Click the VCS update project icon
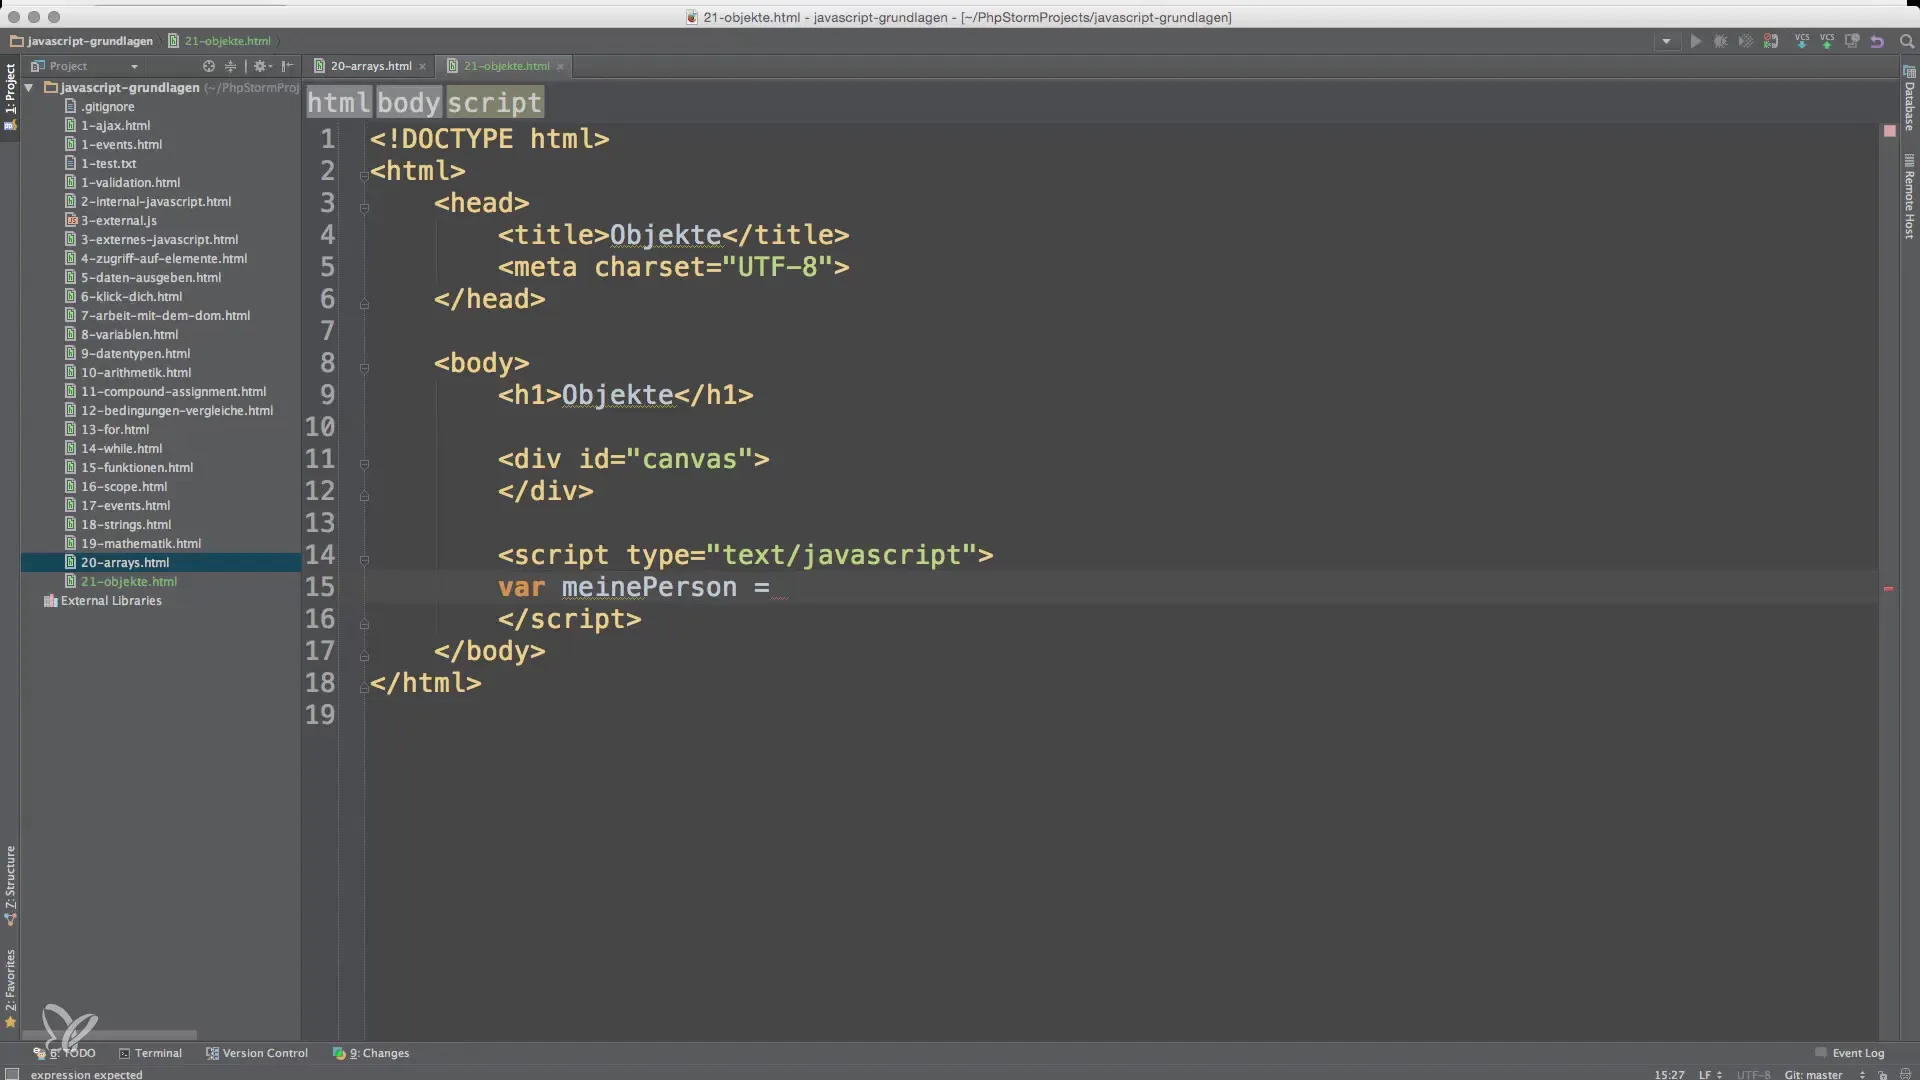Viewport: 1920px width, 1080px height. pyautogui.click(x=1801, y=41)
